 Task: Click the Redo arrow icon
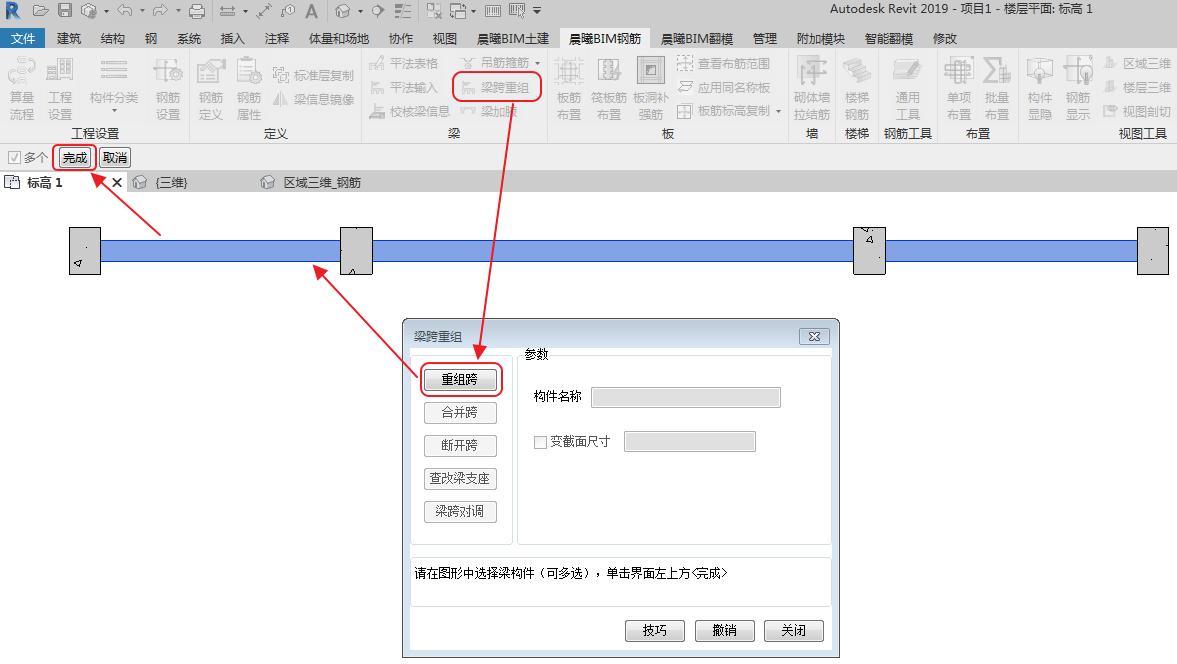point(160,11)
